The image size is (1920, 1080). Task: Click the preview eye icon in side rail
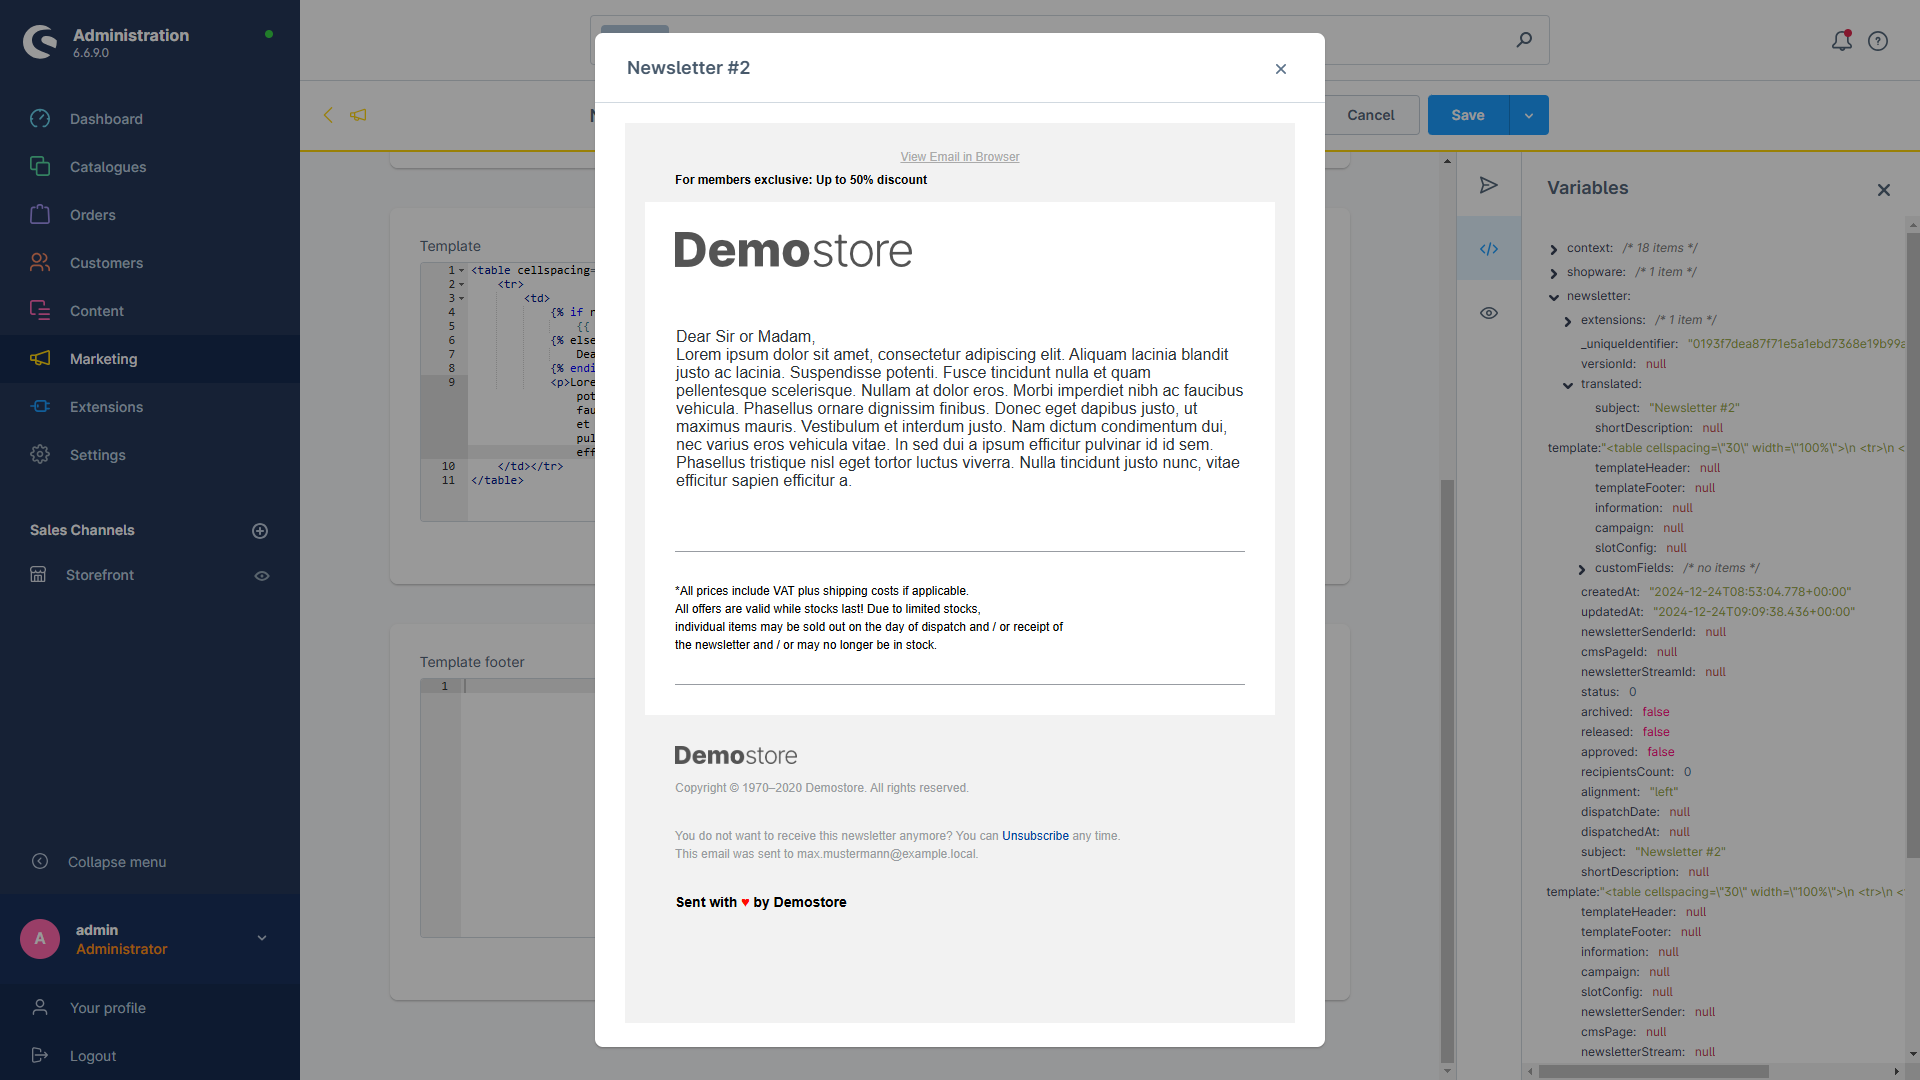[1489, 313]
